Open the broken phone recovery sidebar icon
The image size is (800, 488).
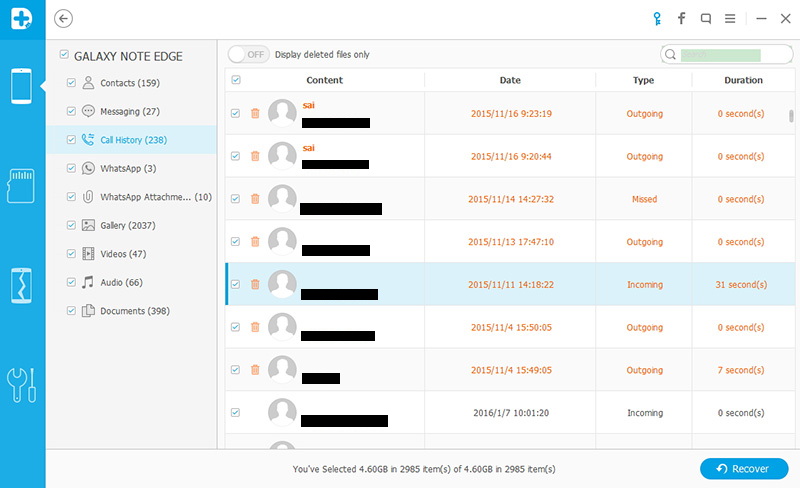(21, 285)
